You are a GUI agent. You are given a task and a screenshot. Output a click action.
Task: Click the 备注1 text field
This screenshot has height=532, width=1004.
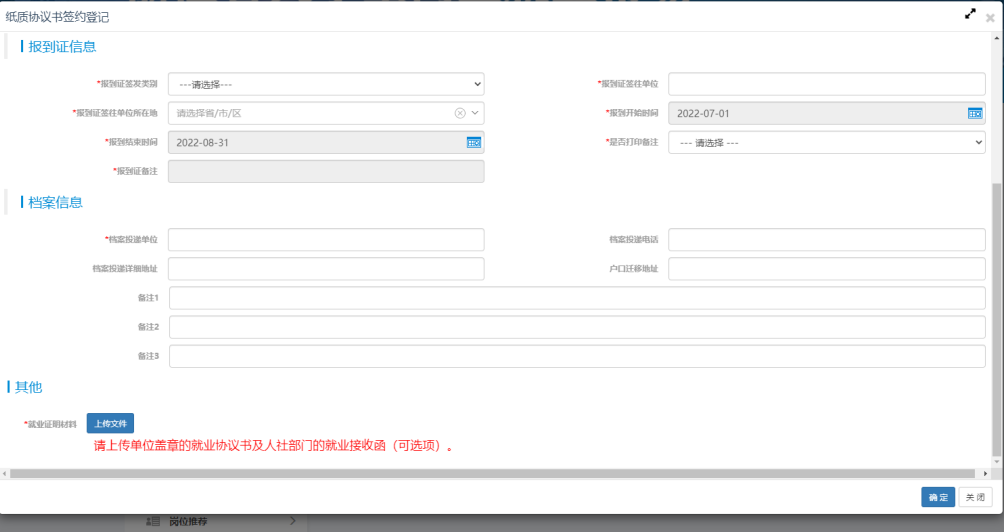point(577,298)
